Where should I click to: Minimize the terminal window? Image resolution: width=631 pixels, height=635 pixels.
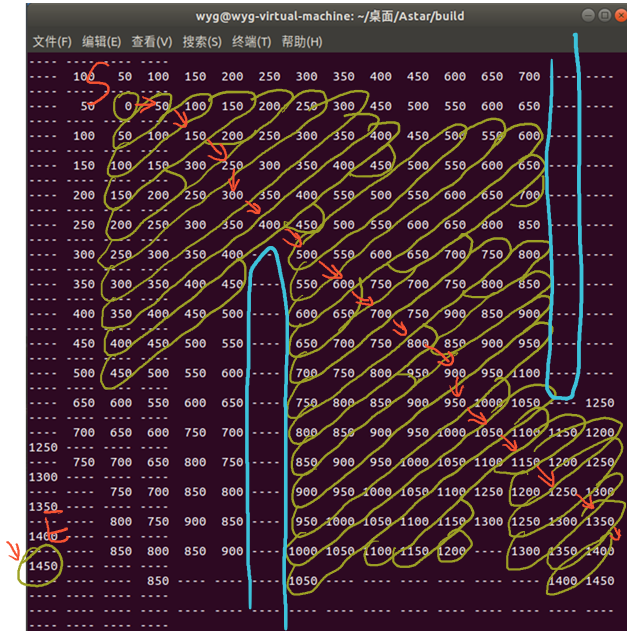coord(588,15)
